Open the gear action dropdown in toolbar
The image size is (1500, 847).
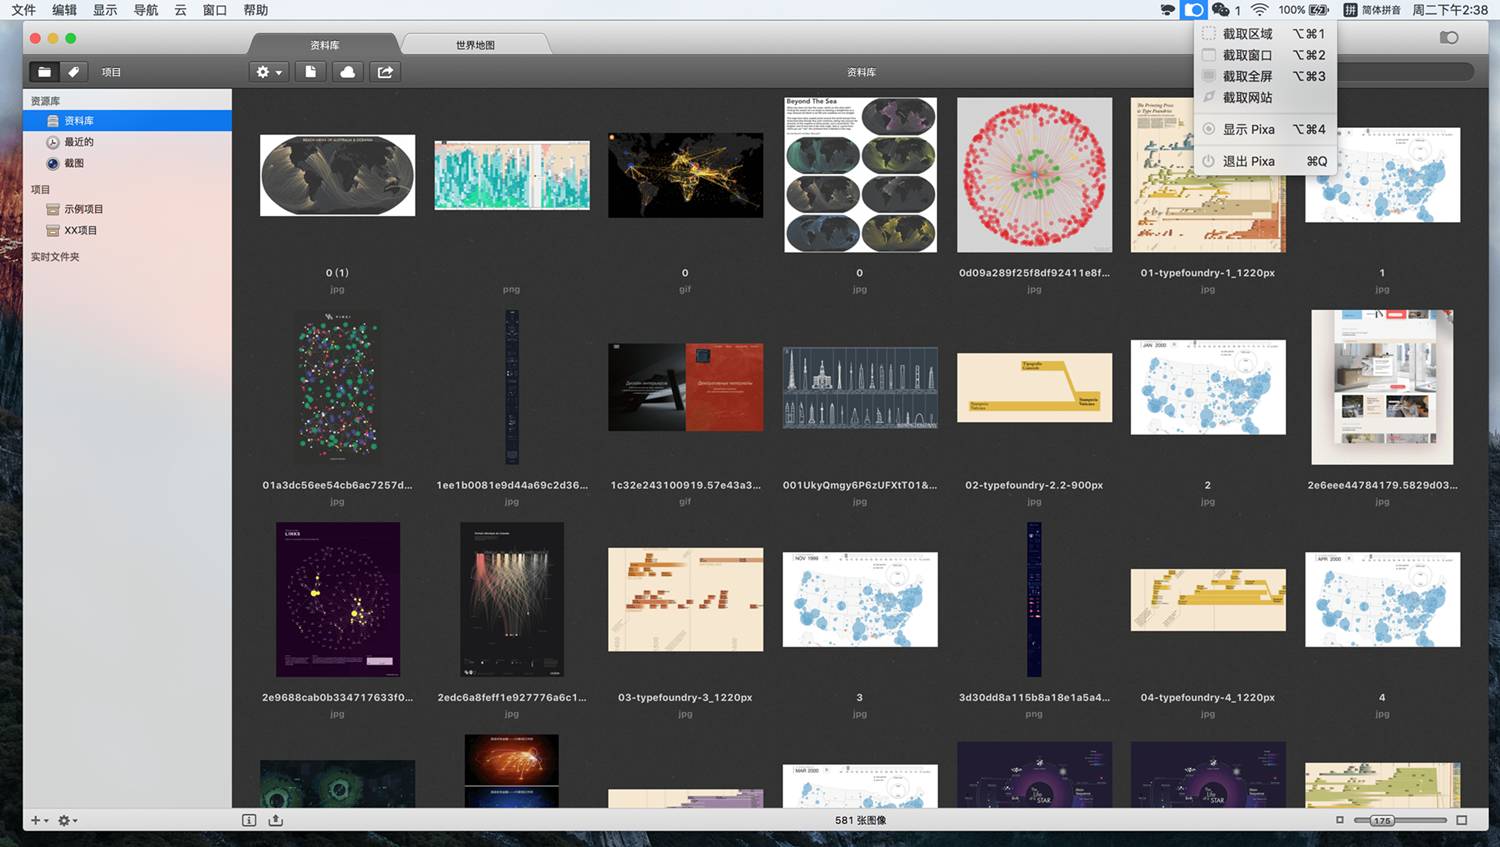(x=269, y=72)
